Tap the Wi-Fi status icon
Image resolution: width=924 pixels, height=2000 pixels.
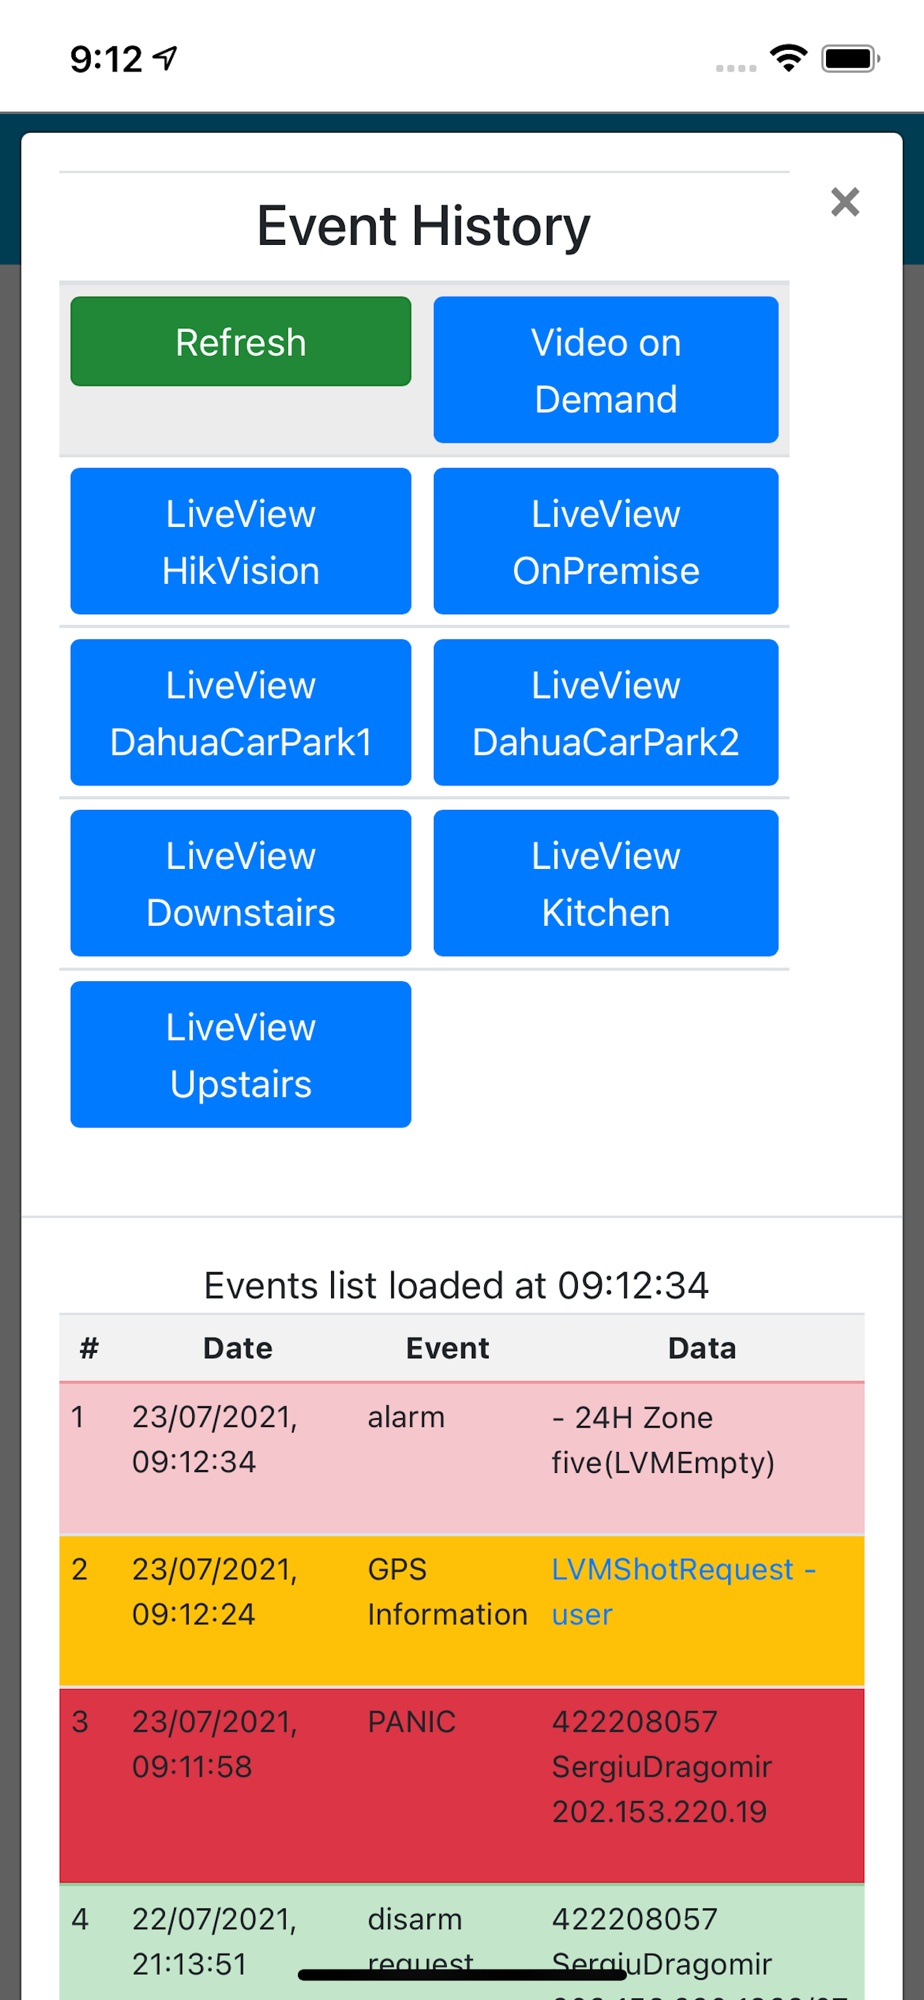pyautogui.click(x=789, y=58)
